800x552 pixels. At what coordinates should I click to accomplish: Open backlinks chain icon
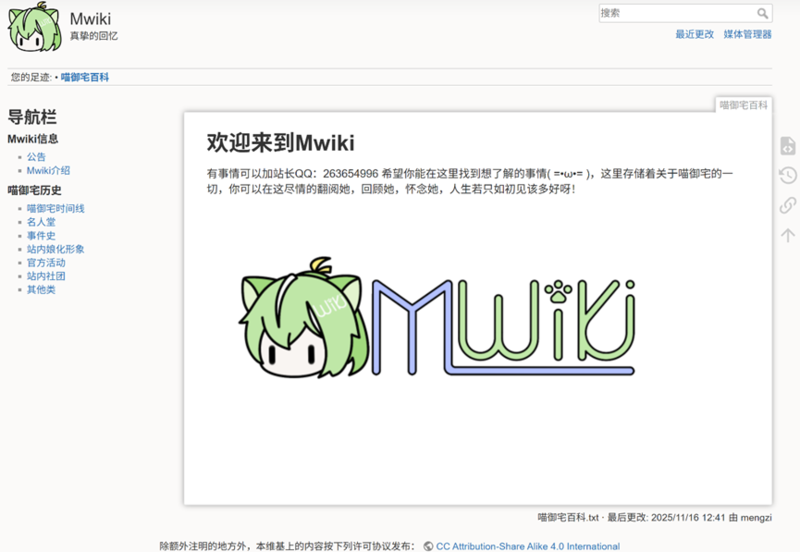pyautogui.click(x=788, y=205)
